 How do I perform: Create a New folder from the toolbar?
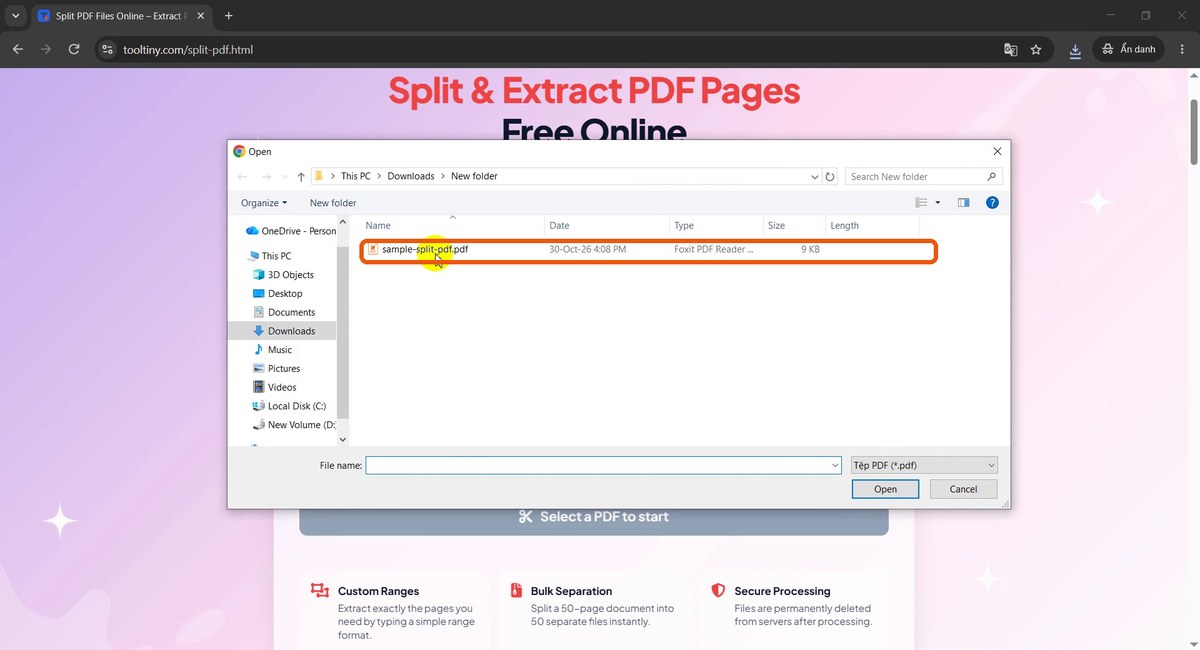tap(333, 203)
